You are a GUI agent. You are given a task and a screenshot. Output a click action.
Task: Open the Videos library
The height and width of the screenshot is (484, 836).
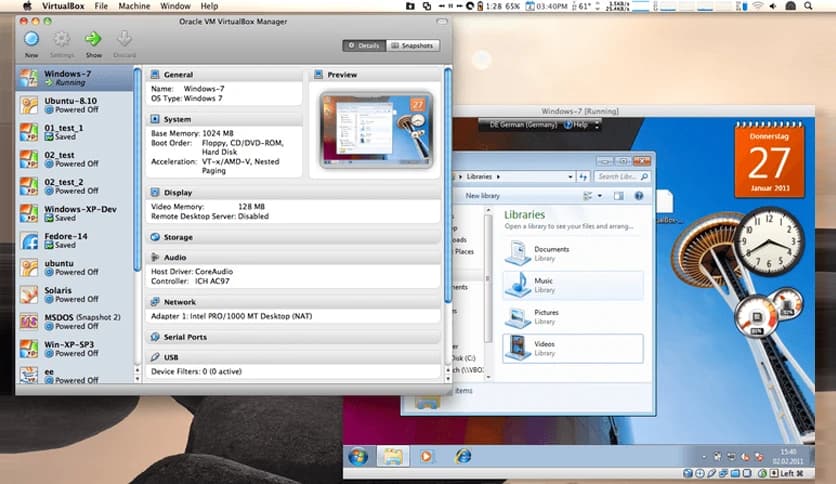pyautogui.click(x=573, y=348)
